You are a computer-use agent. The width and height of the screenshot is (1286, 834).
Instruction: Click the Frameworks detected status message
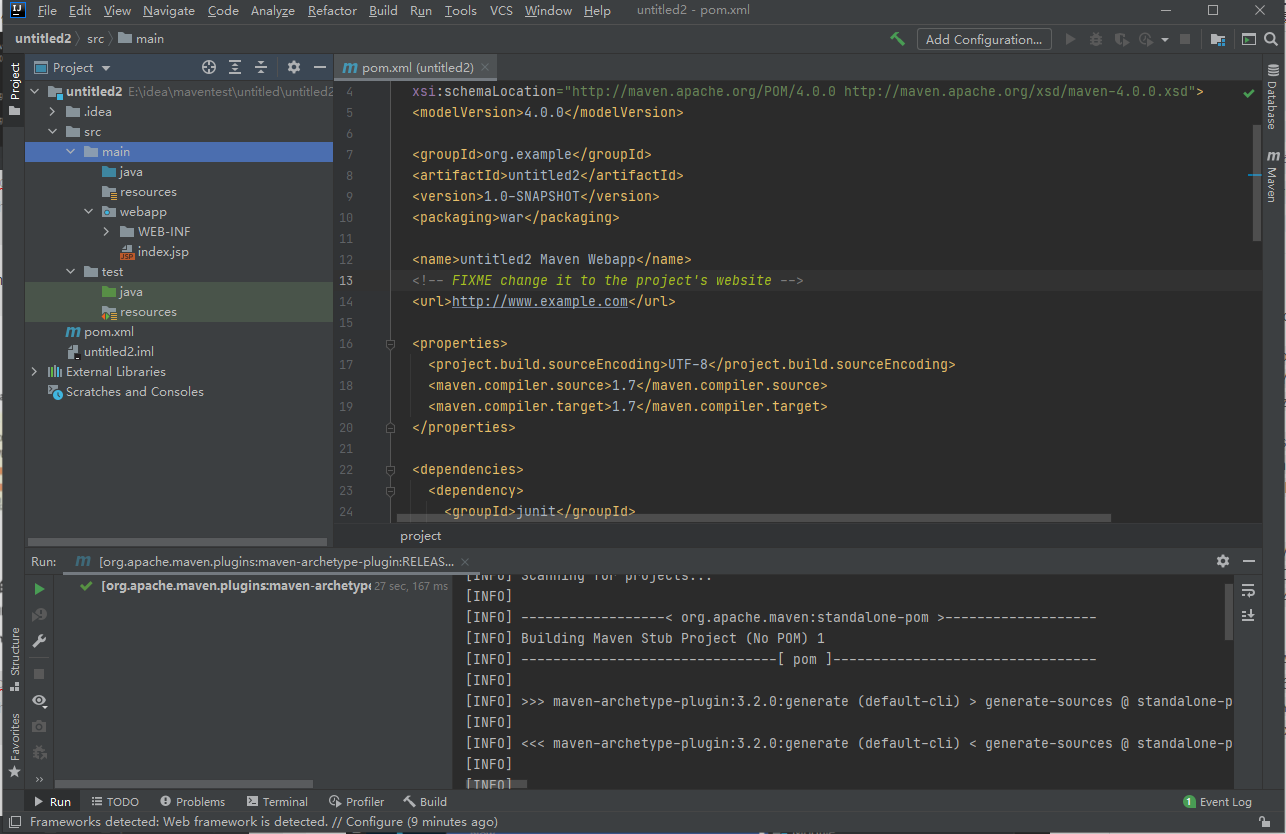(264, 822)
